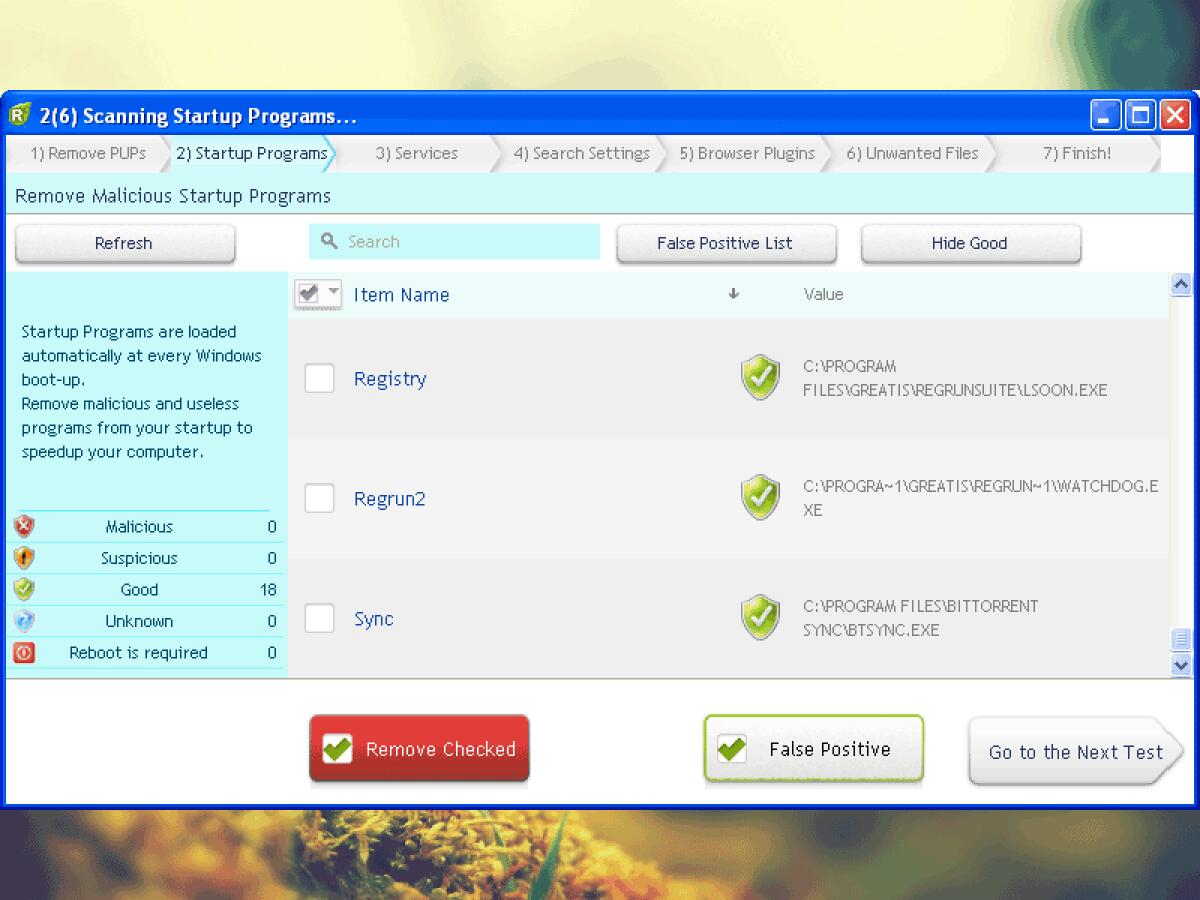This screenshot has height=900, width=1200.
Task: Click the green shield beside the Registry entry
Action: click(x=760, y=378)
